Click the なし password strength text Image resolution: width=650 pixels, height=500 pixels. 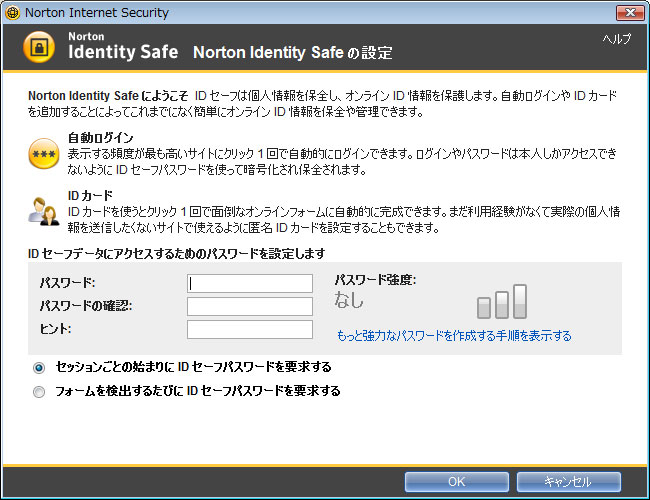[349, 300]
